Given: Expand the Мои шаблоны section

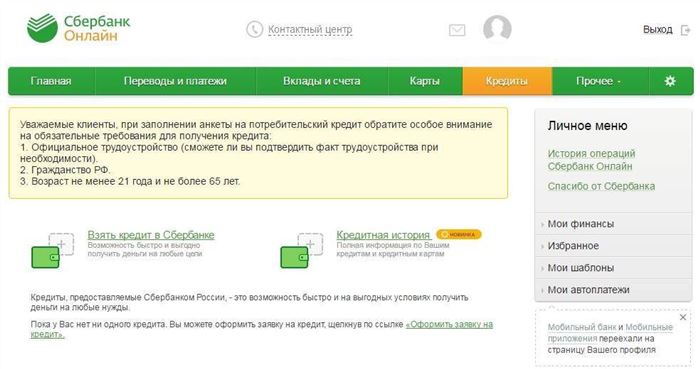Looking at the screenshot, I should [x=613, y=268].
